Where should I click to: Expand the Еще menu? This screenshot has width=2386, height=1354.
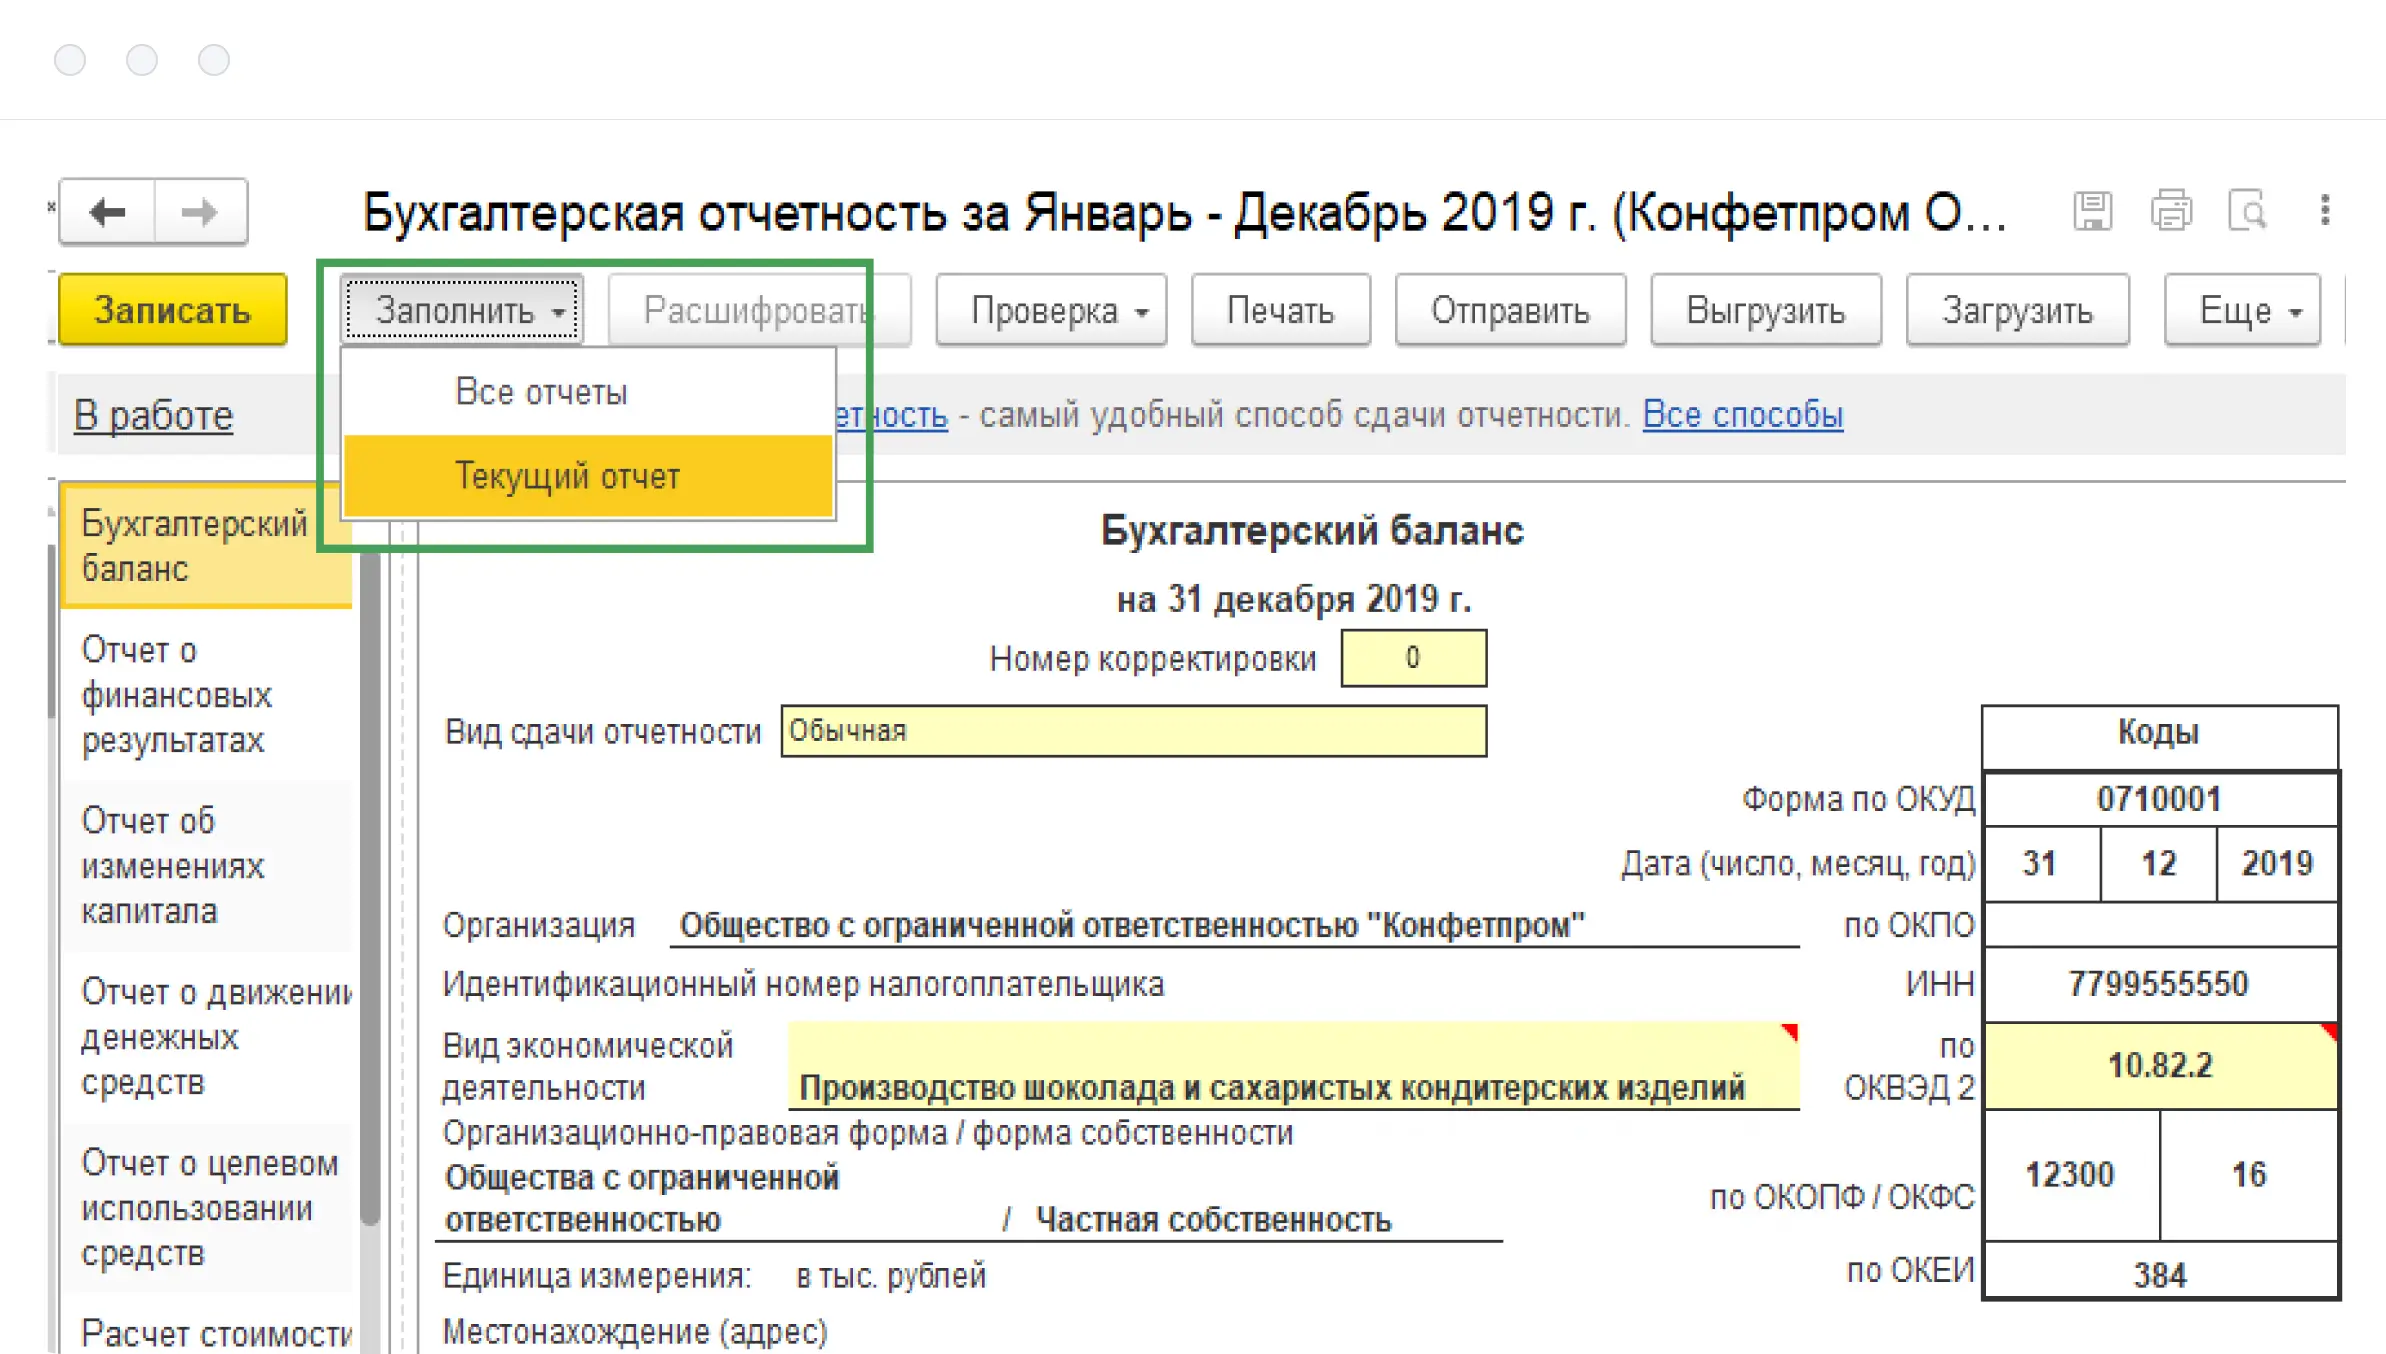2242,311
